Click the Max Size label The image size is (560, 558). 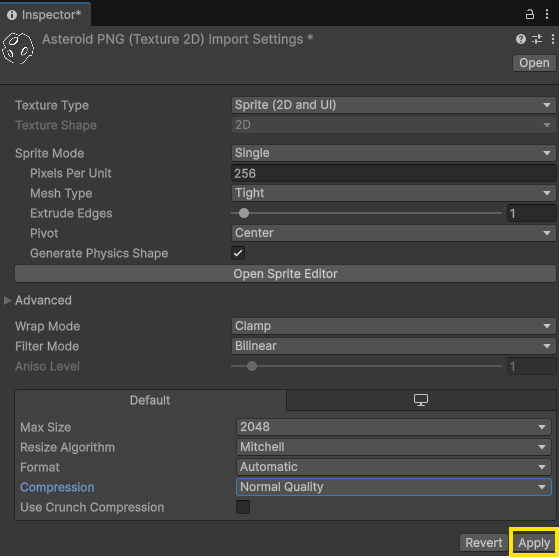46,427
